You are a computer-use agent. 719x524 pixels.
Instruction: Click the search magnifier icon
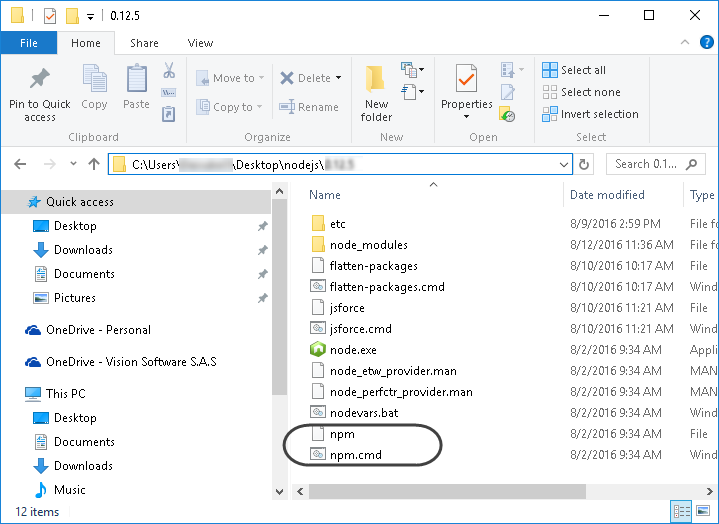click(x=691, y=164)
